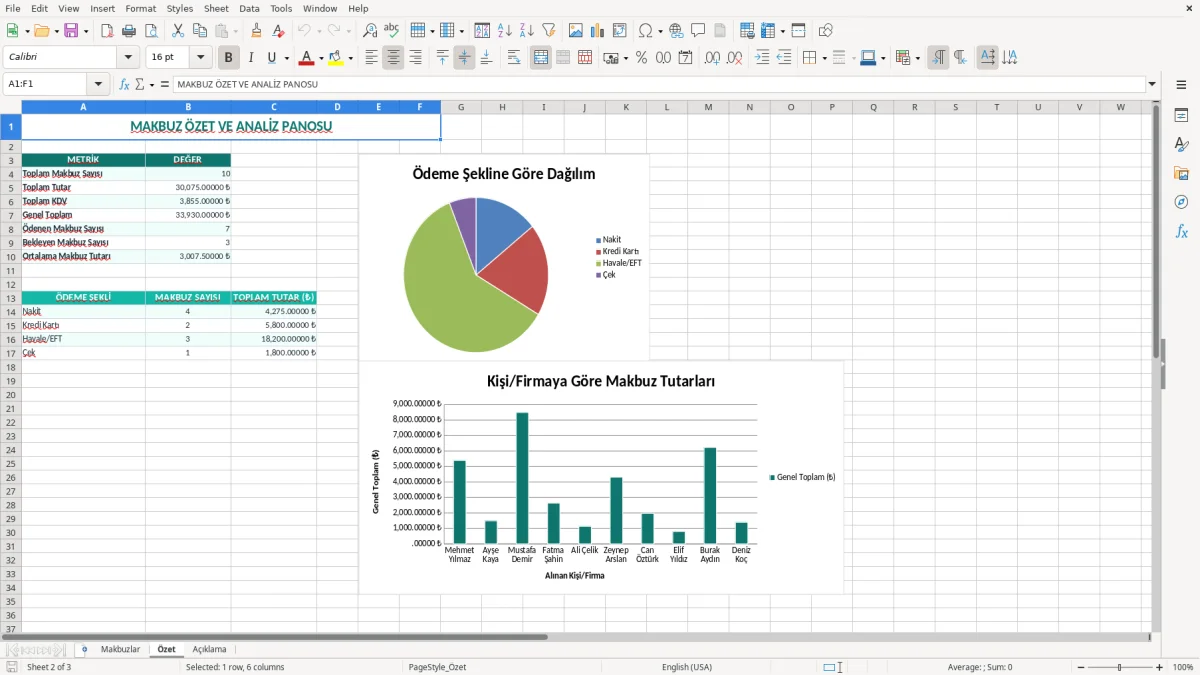
Task: Click the Draw Functions shapes icon
Action: point(826,31)
